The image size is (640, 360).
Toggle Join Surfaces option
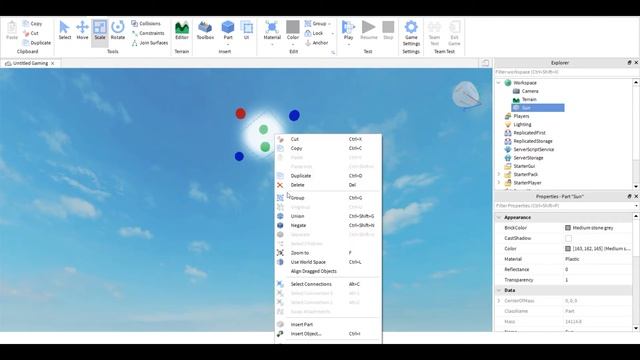[x=149, y=42]
